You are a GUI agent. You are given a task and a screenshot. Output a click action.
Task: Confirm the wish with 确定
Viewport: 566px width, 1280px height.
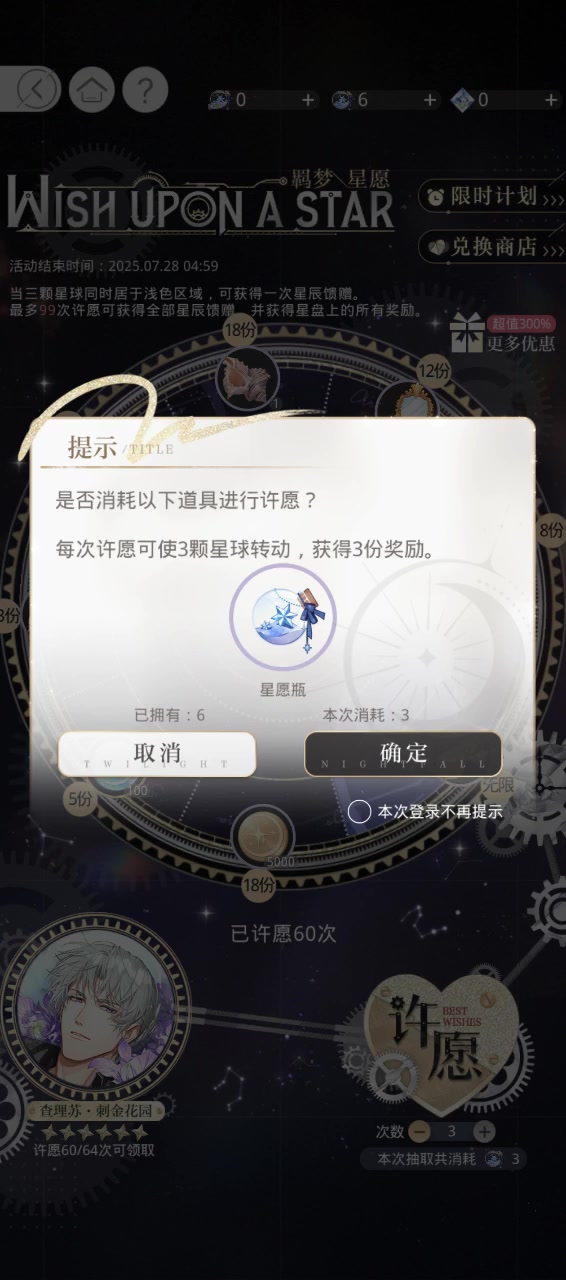[x=403, y=754]
